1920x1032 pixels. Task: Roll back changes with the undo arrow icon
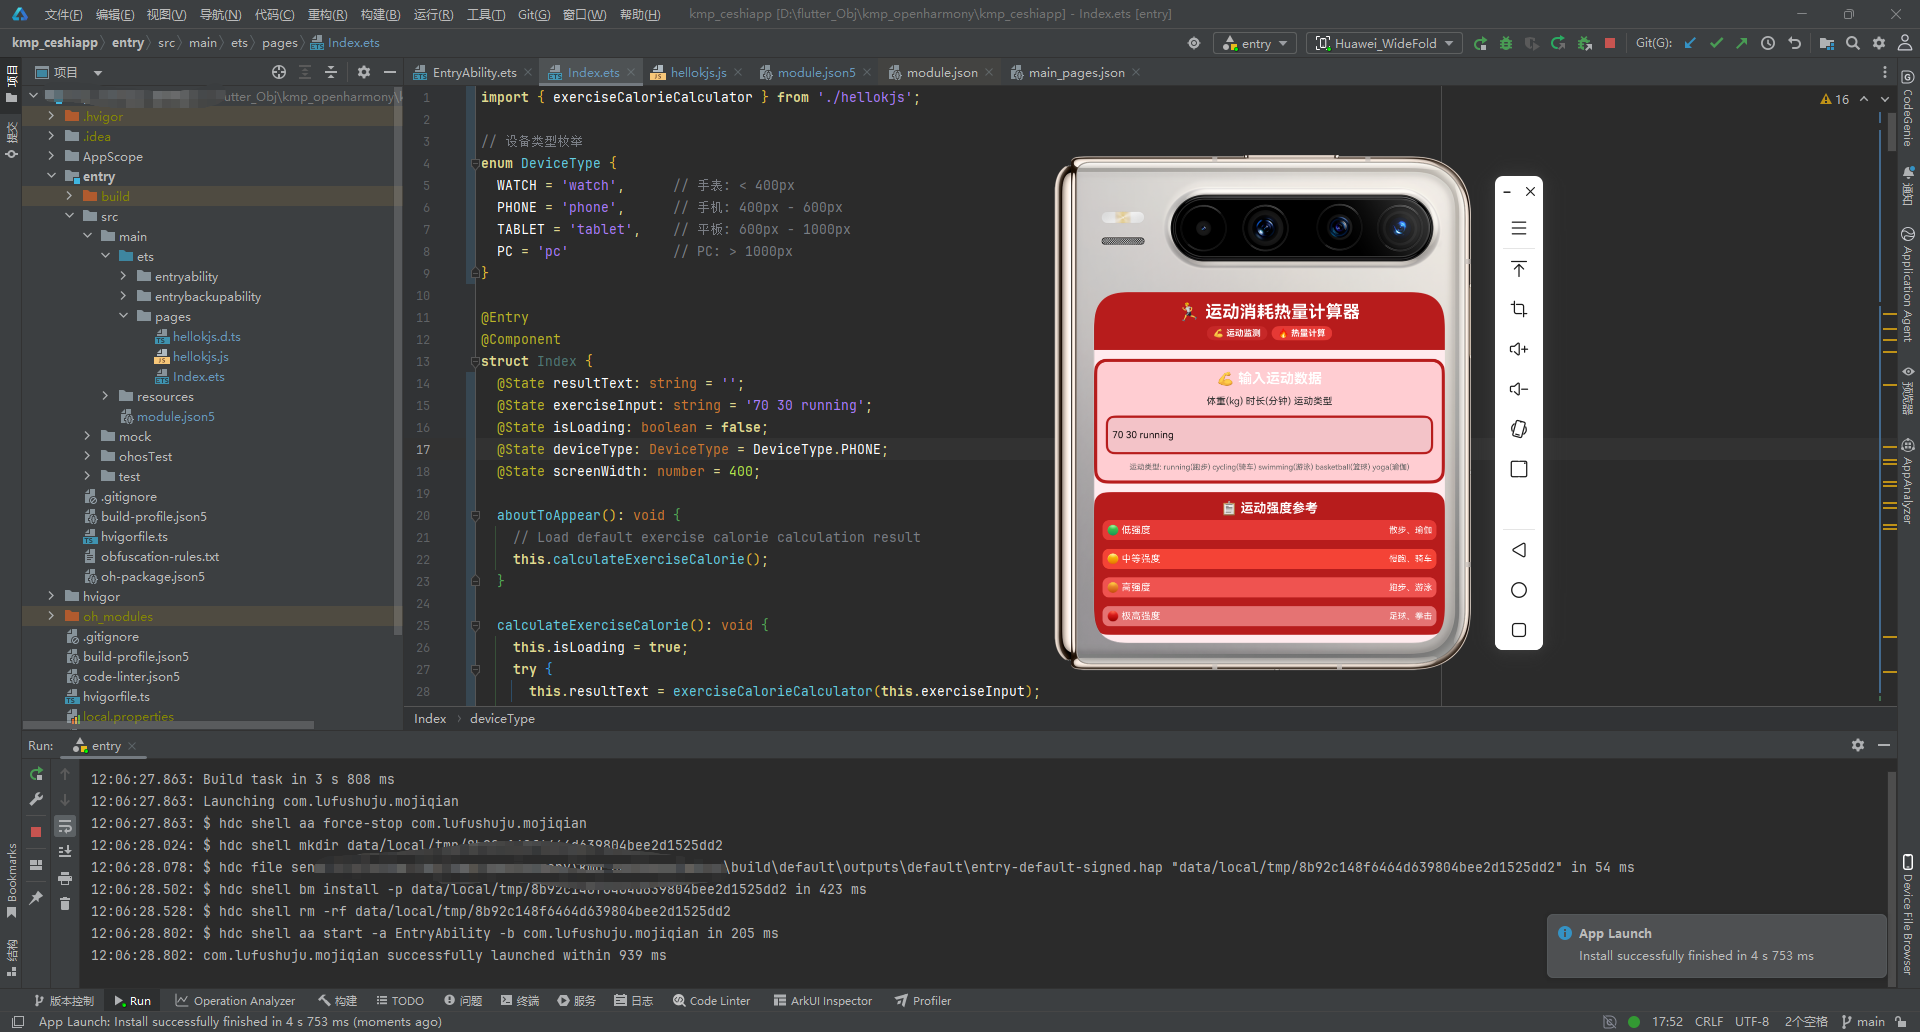[1794, 43]
